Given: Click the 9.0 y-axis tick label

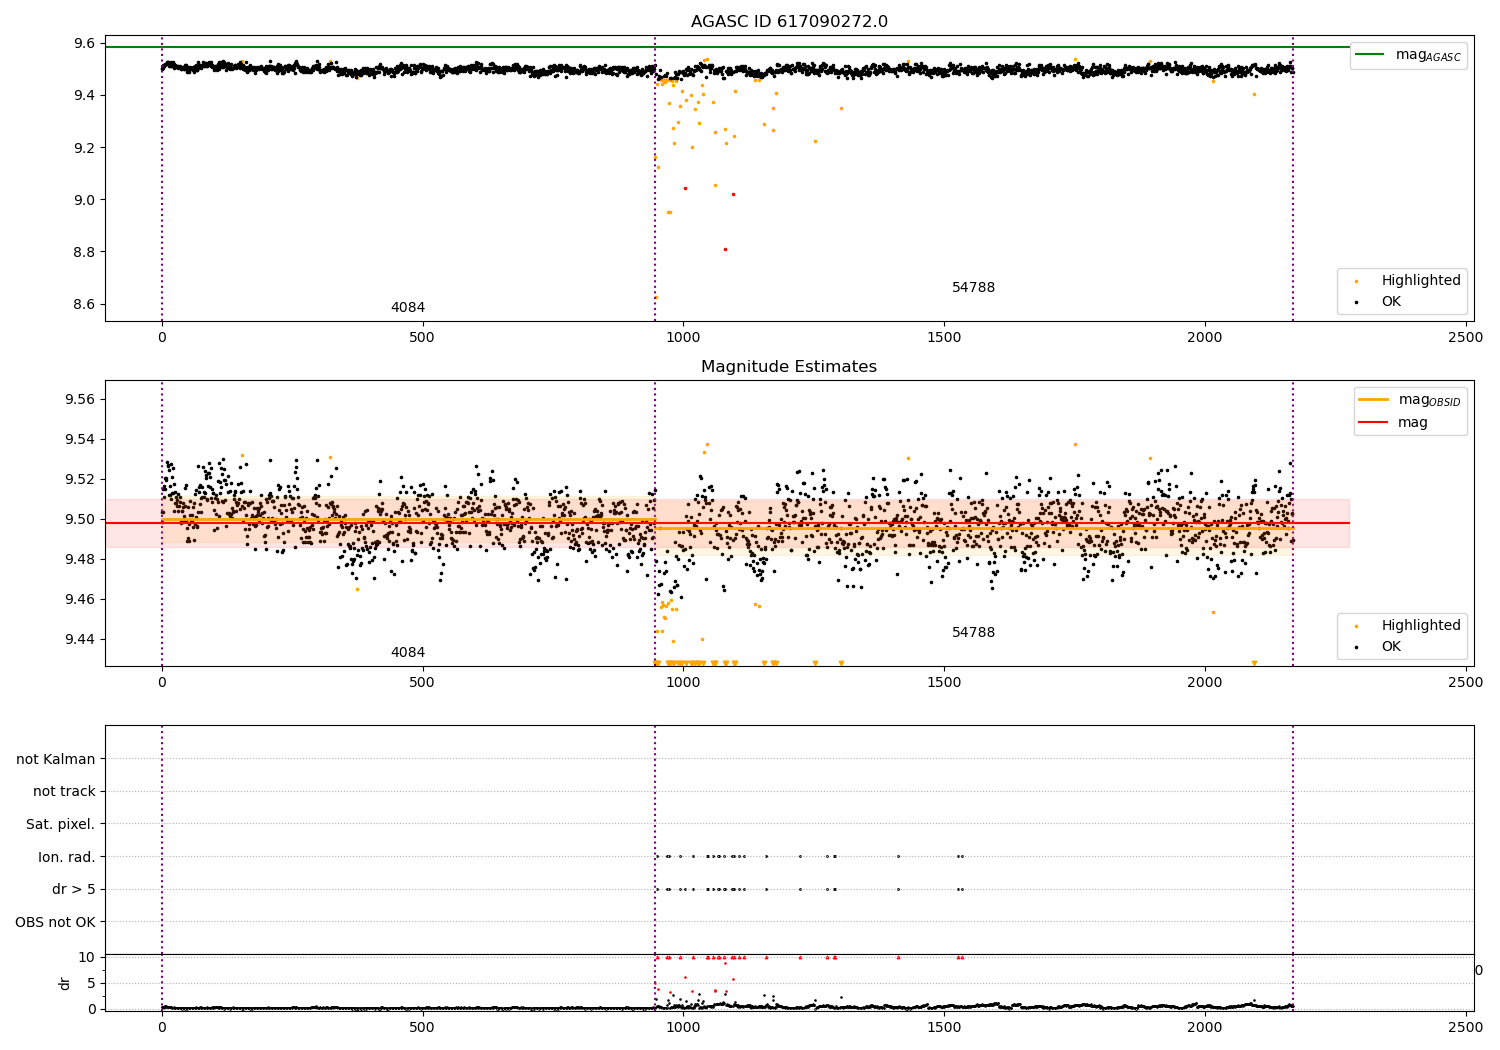Looking at the screenshot, I should [x=84, y=200].
